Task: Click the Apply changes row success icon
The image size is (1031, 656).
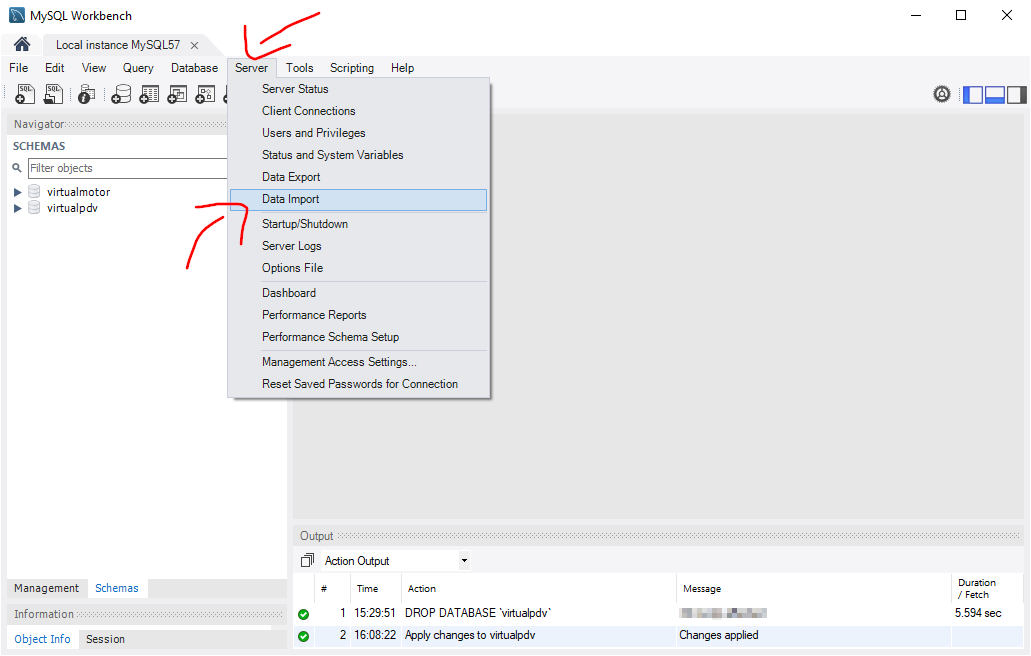Action: [x=303, y=636]
